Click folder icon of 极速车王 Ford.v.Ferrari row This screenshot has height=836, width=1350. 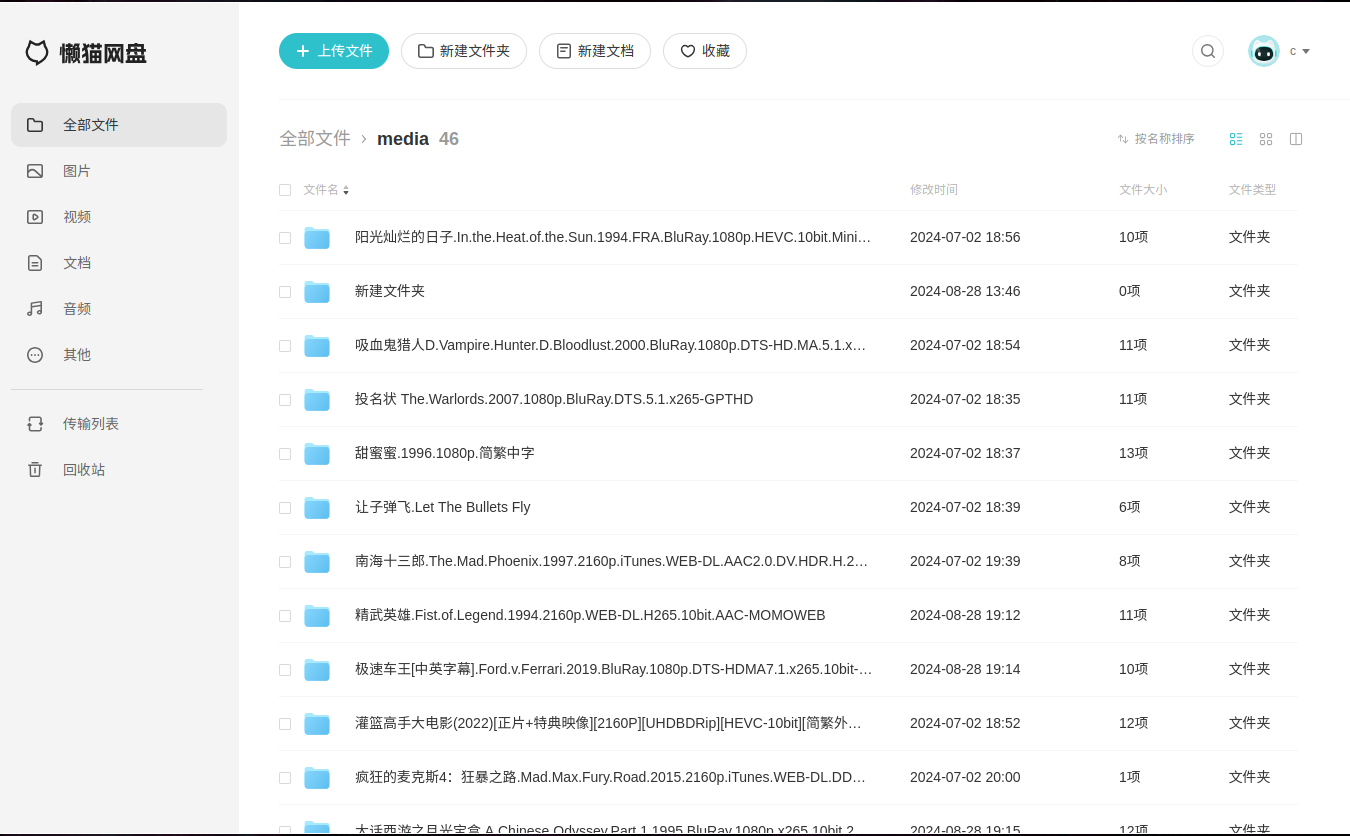tap(317, 670)
